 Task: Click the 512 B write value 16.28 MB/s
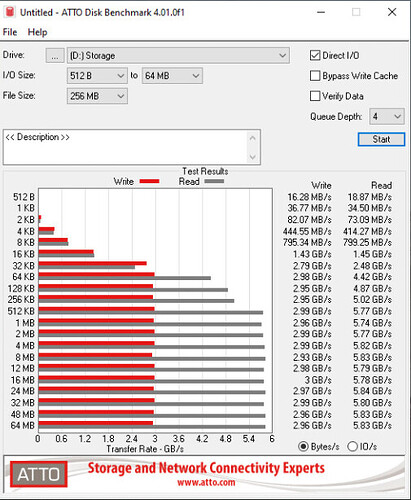(x=309, y=197)
